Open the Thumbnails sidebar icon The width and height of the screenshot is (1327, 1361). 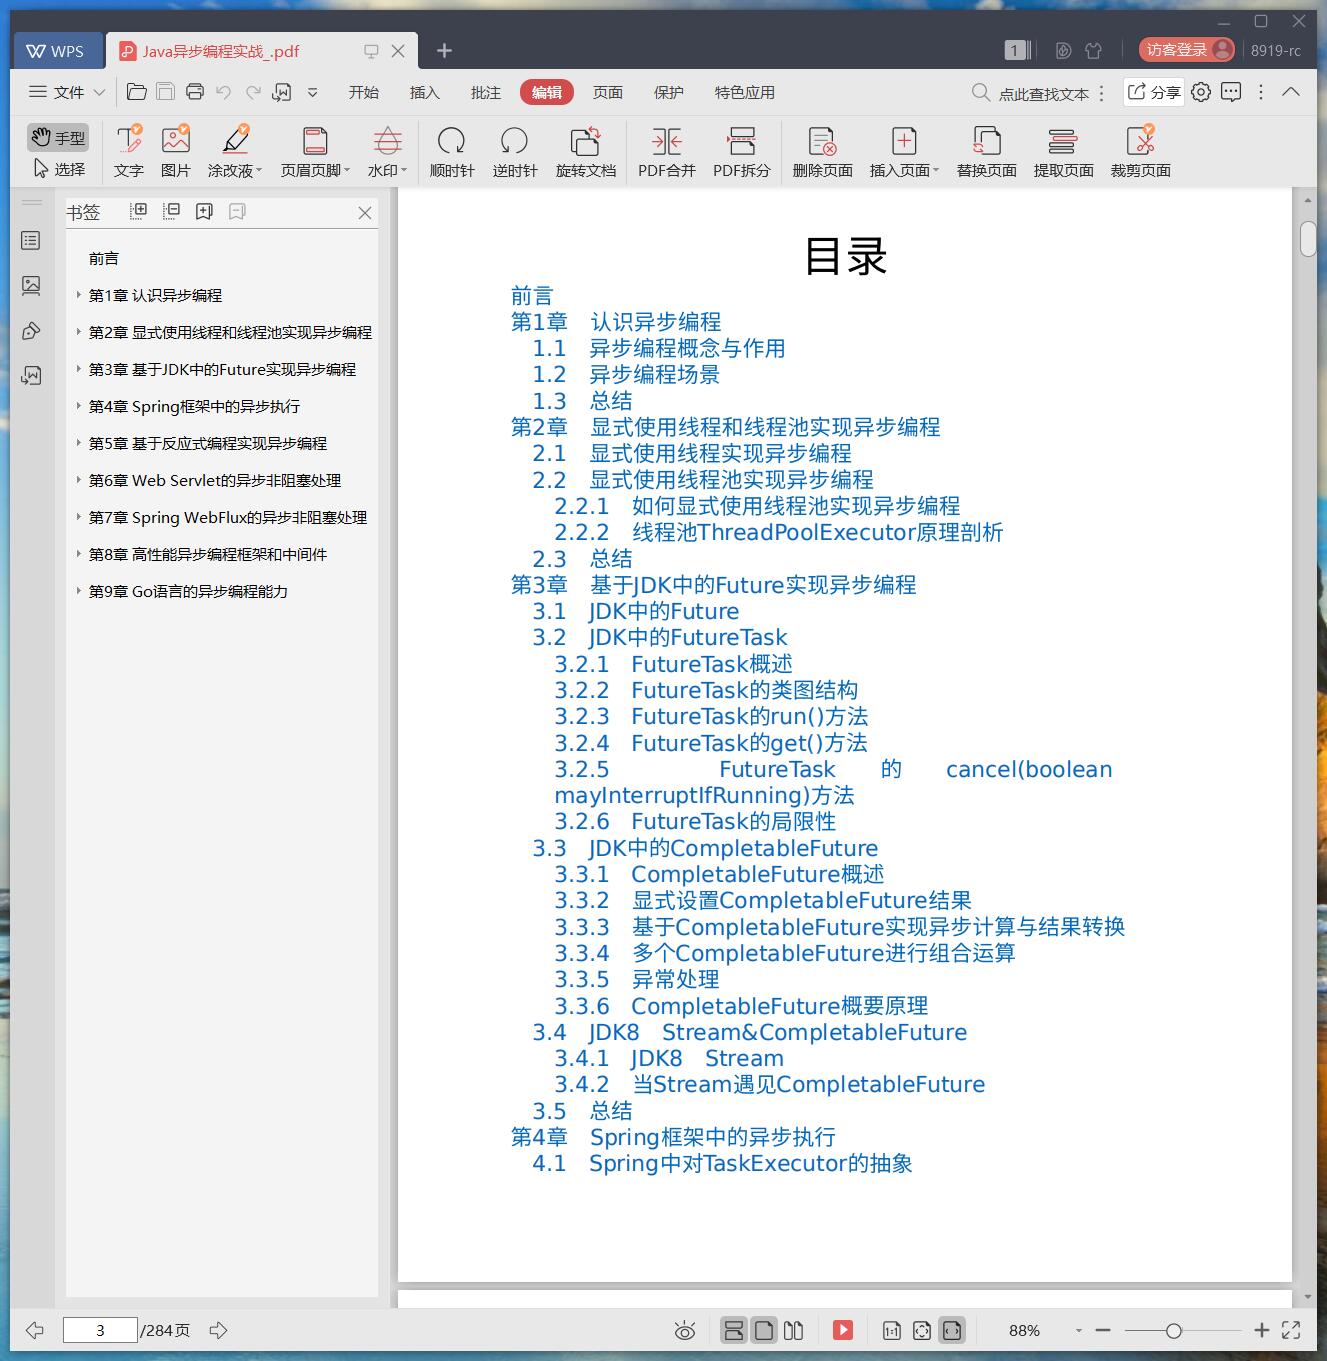[x=31, y=286]
